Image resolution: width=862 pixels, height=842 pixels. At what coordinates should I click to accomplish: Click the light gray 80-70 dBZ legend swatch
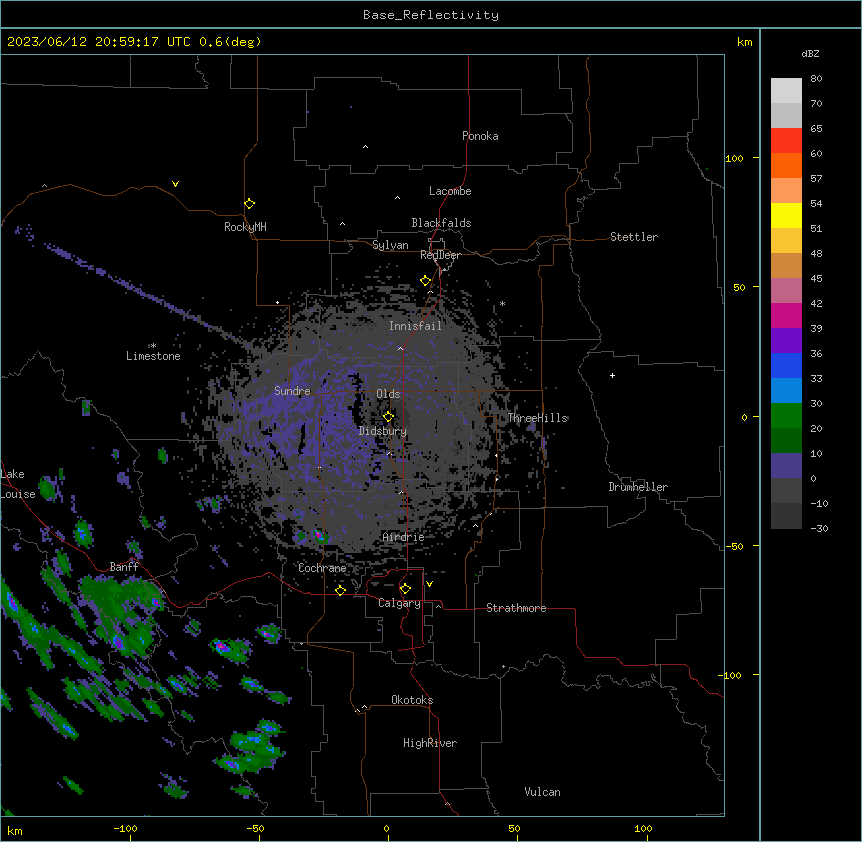[x=786, y=90]
